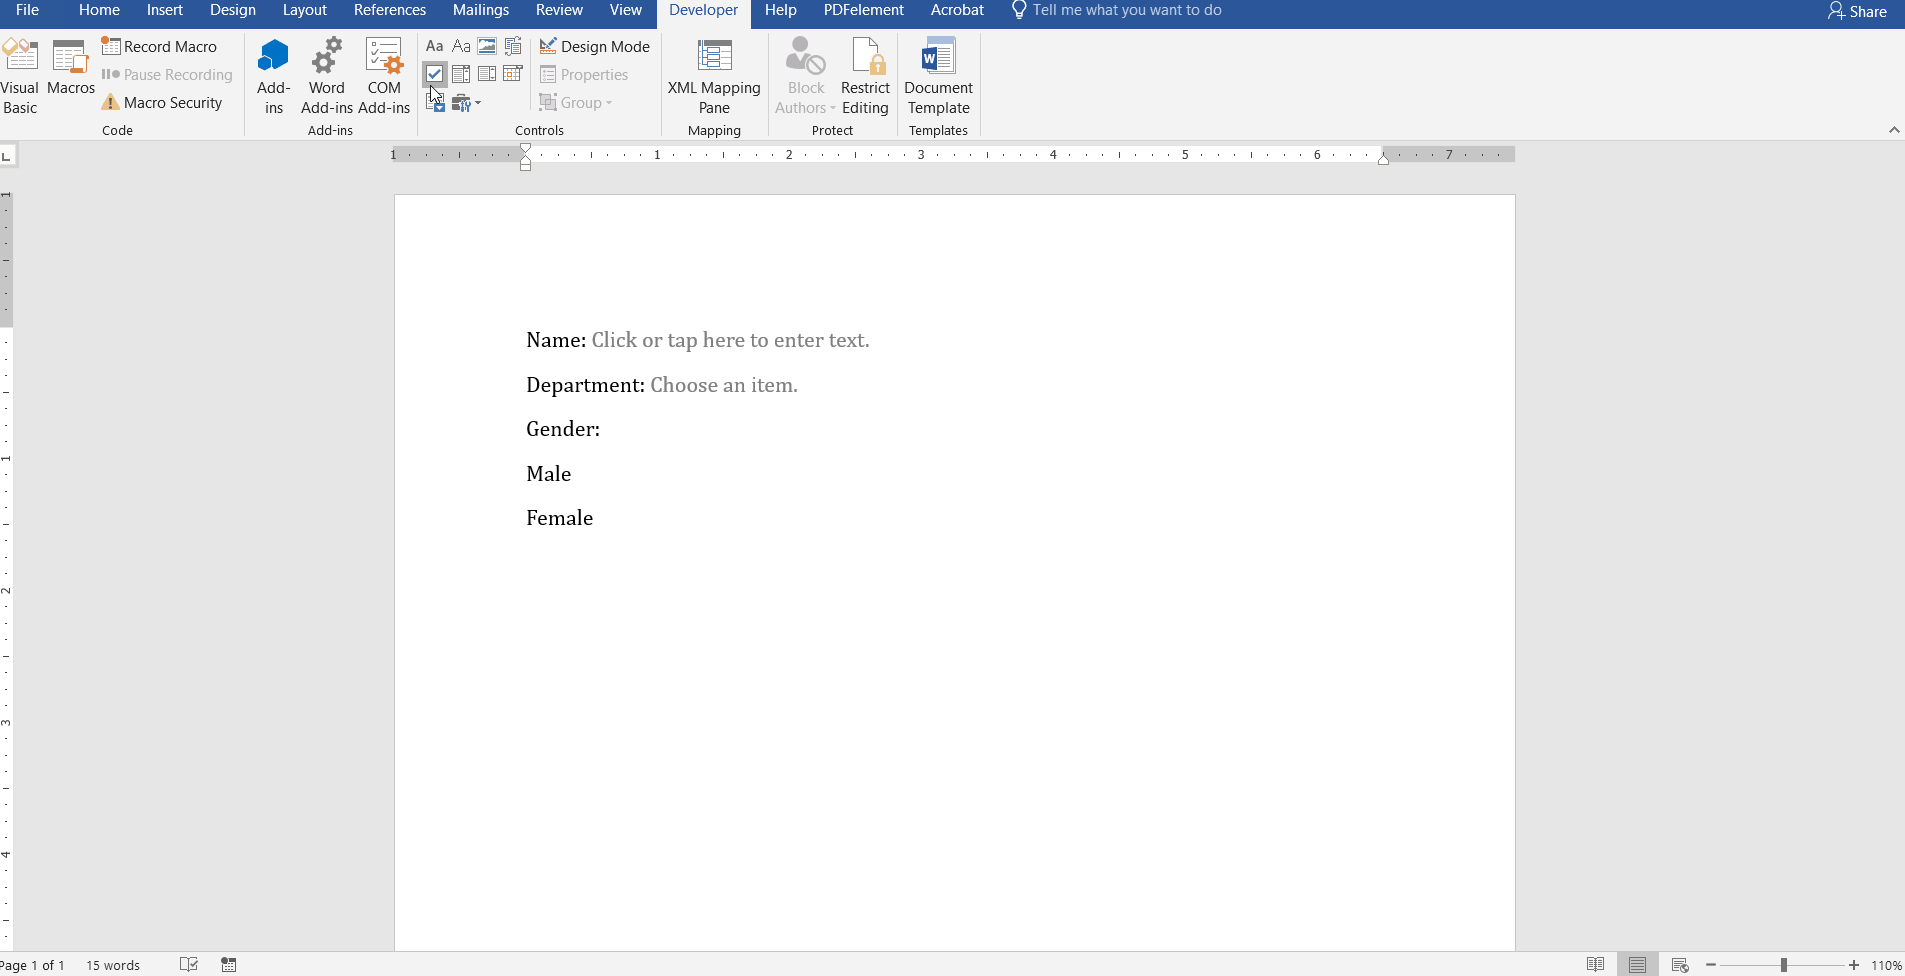Viewport: 1905px width, 976px height.
Task: Open the Macros dialog
Action: [70, 68]
